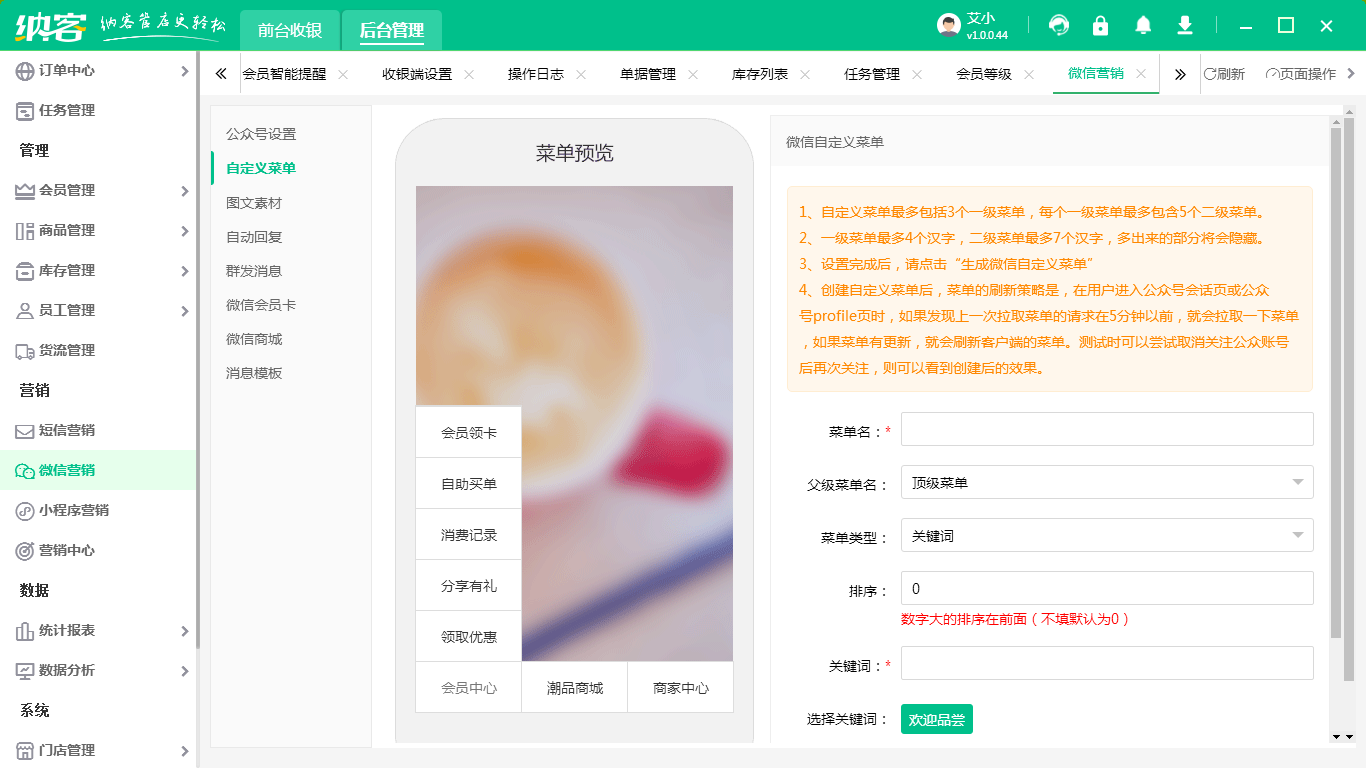Click the download icon in title bar
This screenshot has height=768, width=1366.
[1185, 26]
